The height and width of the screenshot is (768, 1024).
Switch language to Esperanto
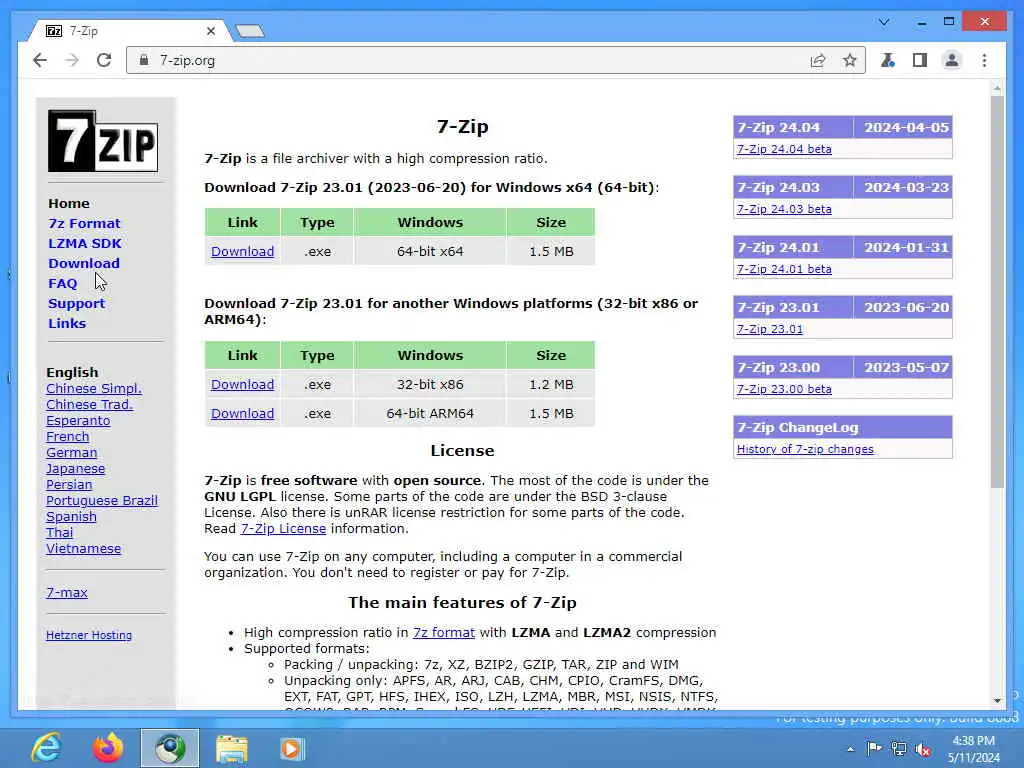pos(78,421)
